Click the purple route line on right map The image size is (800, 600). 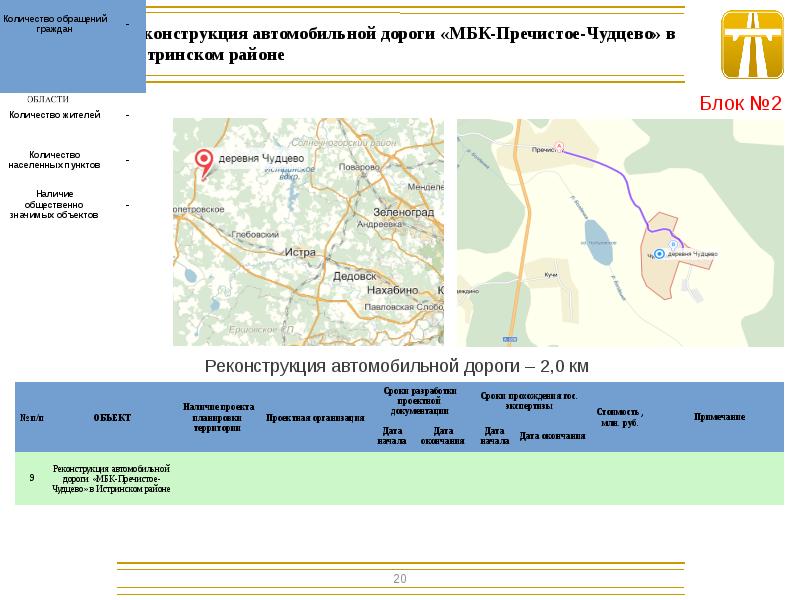click(625, 184)
